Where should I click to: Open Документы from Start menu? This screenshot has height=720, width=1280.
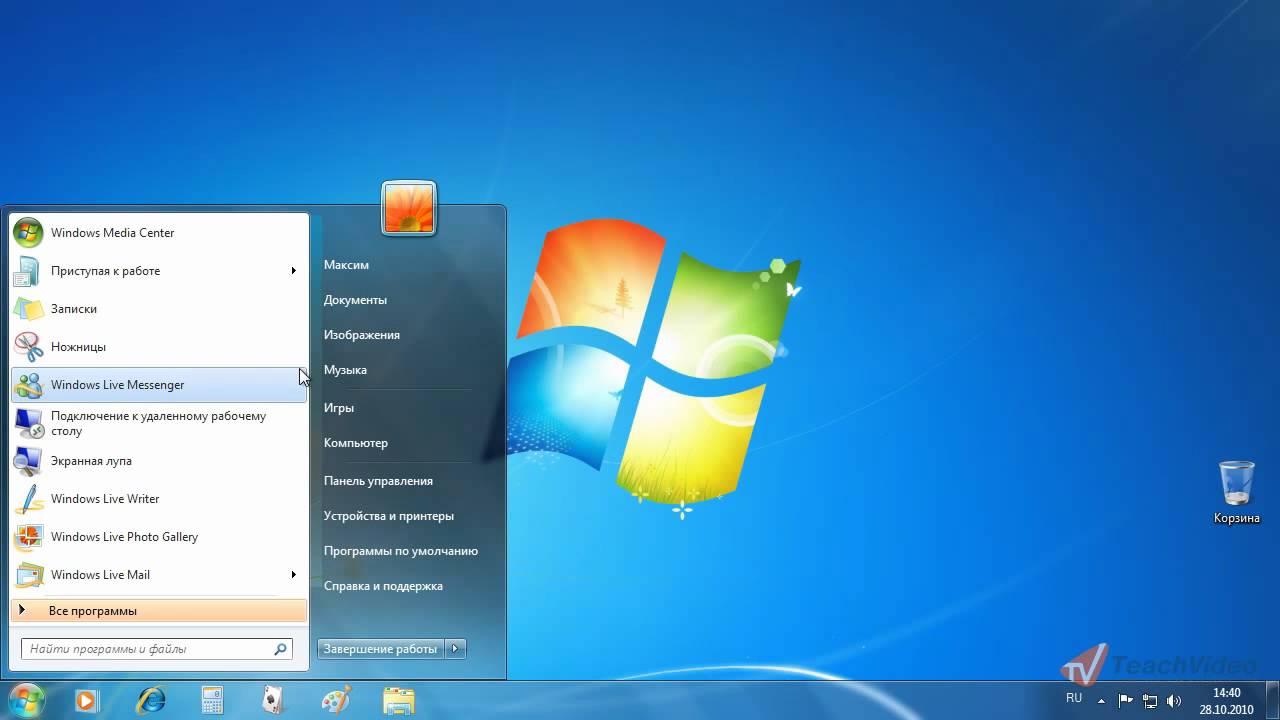(355, 300)
